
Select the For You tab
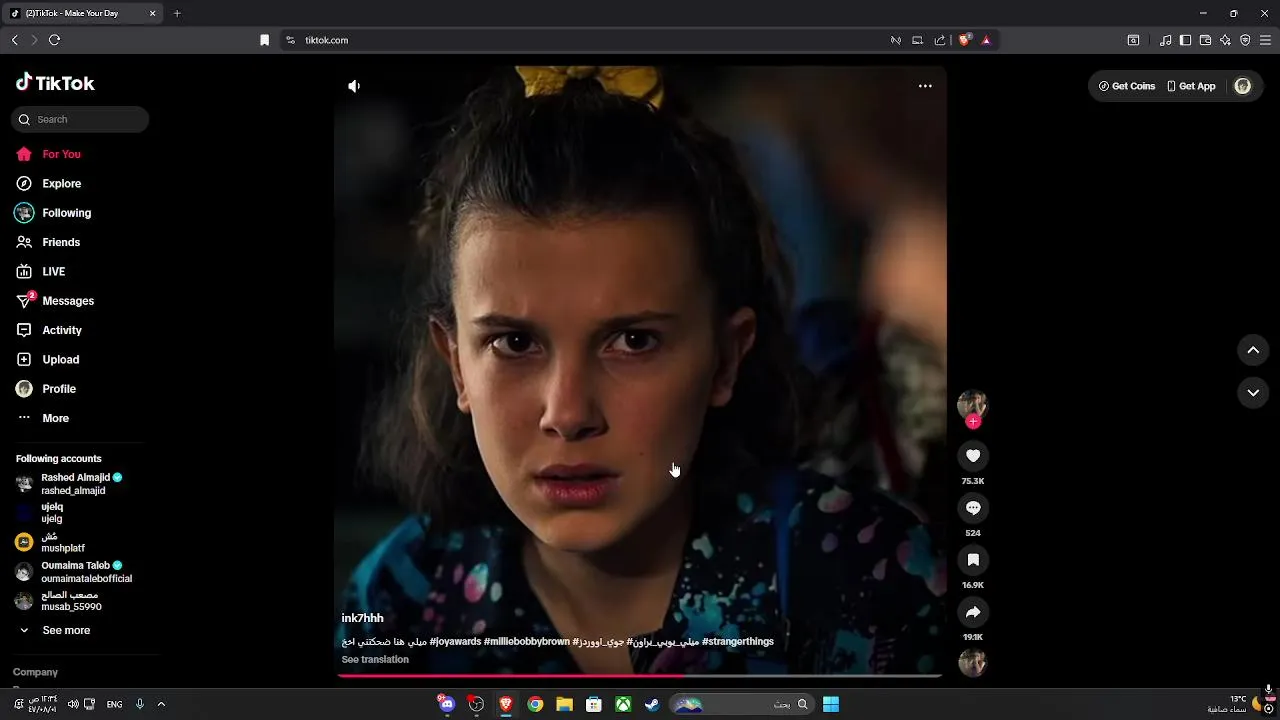coord(48,154)
